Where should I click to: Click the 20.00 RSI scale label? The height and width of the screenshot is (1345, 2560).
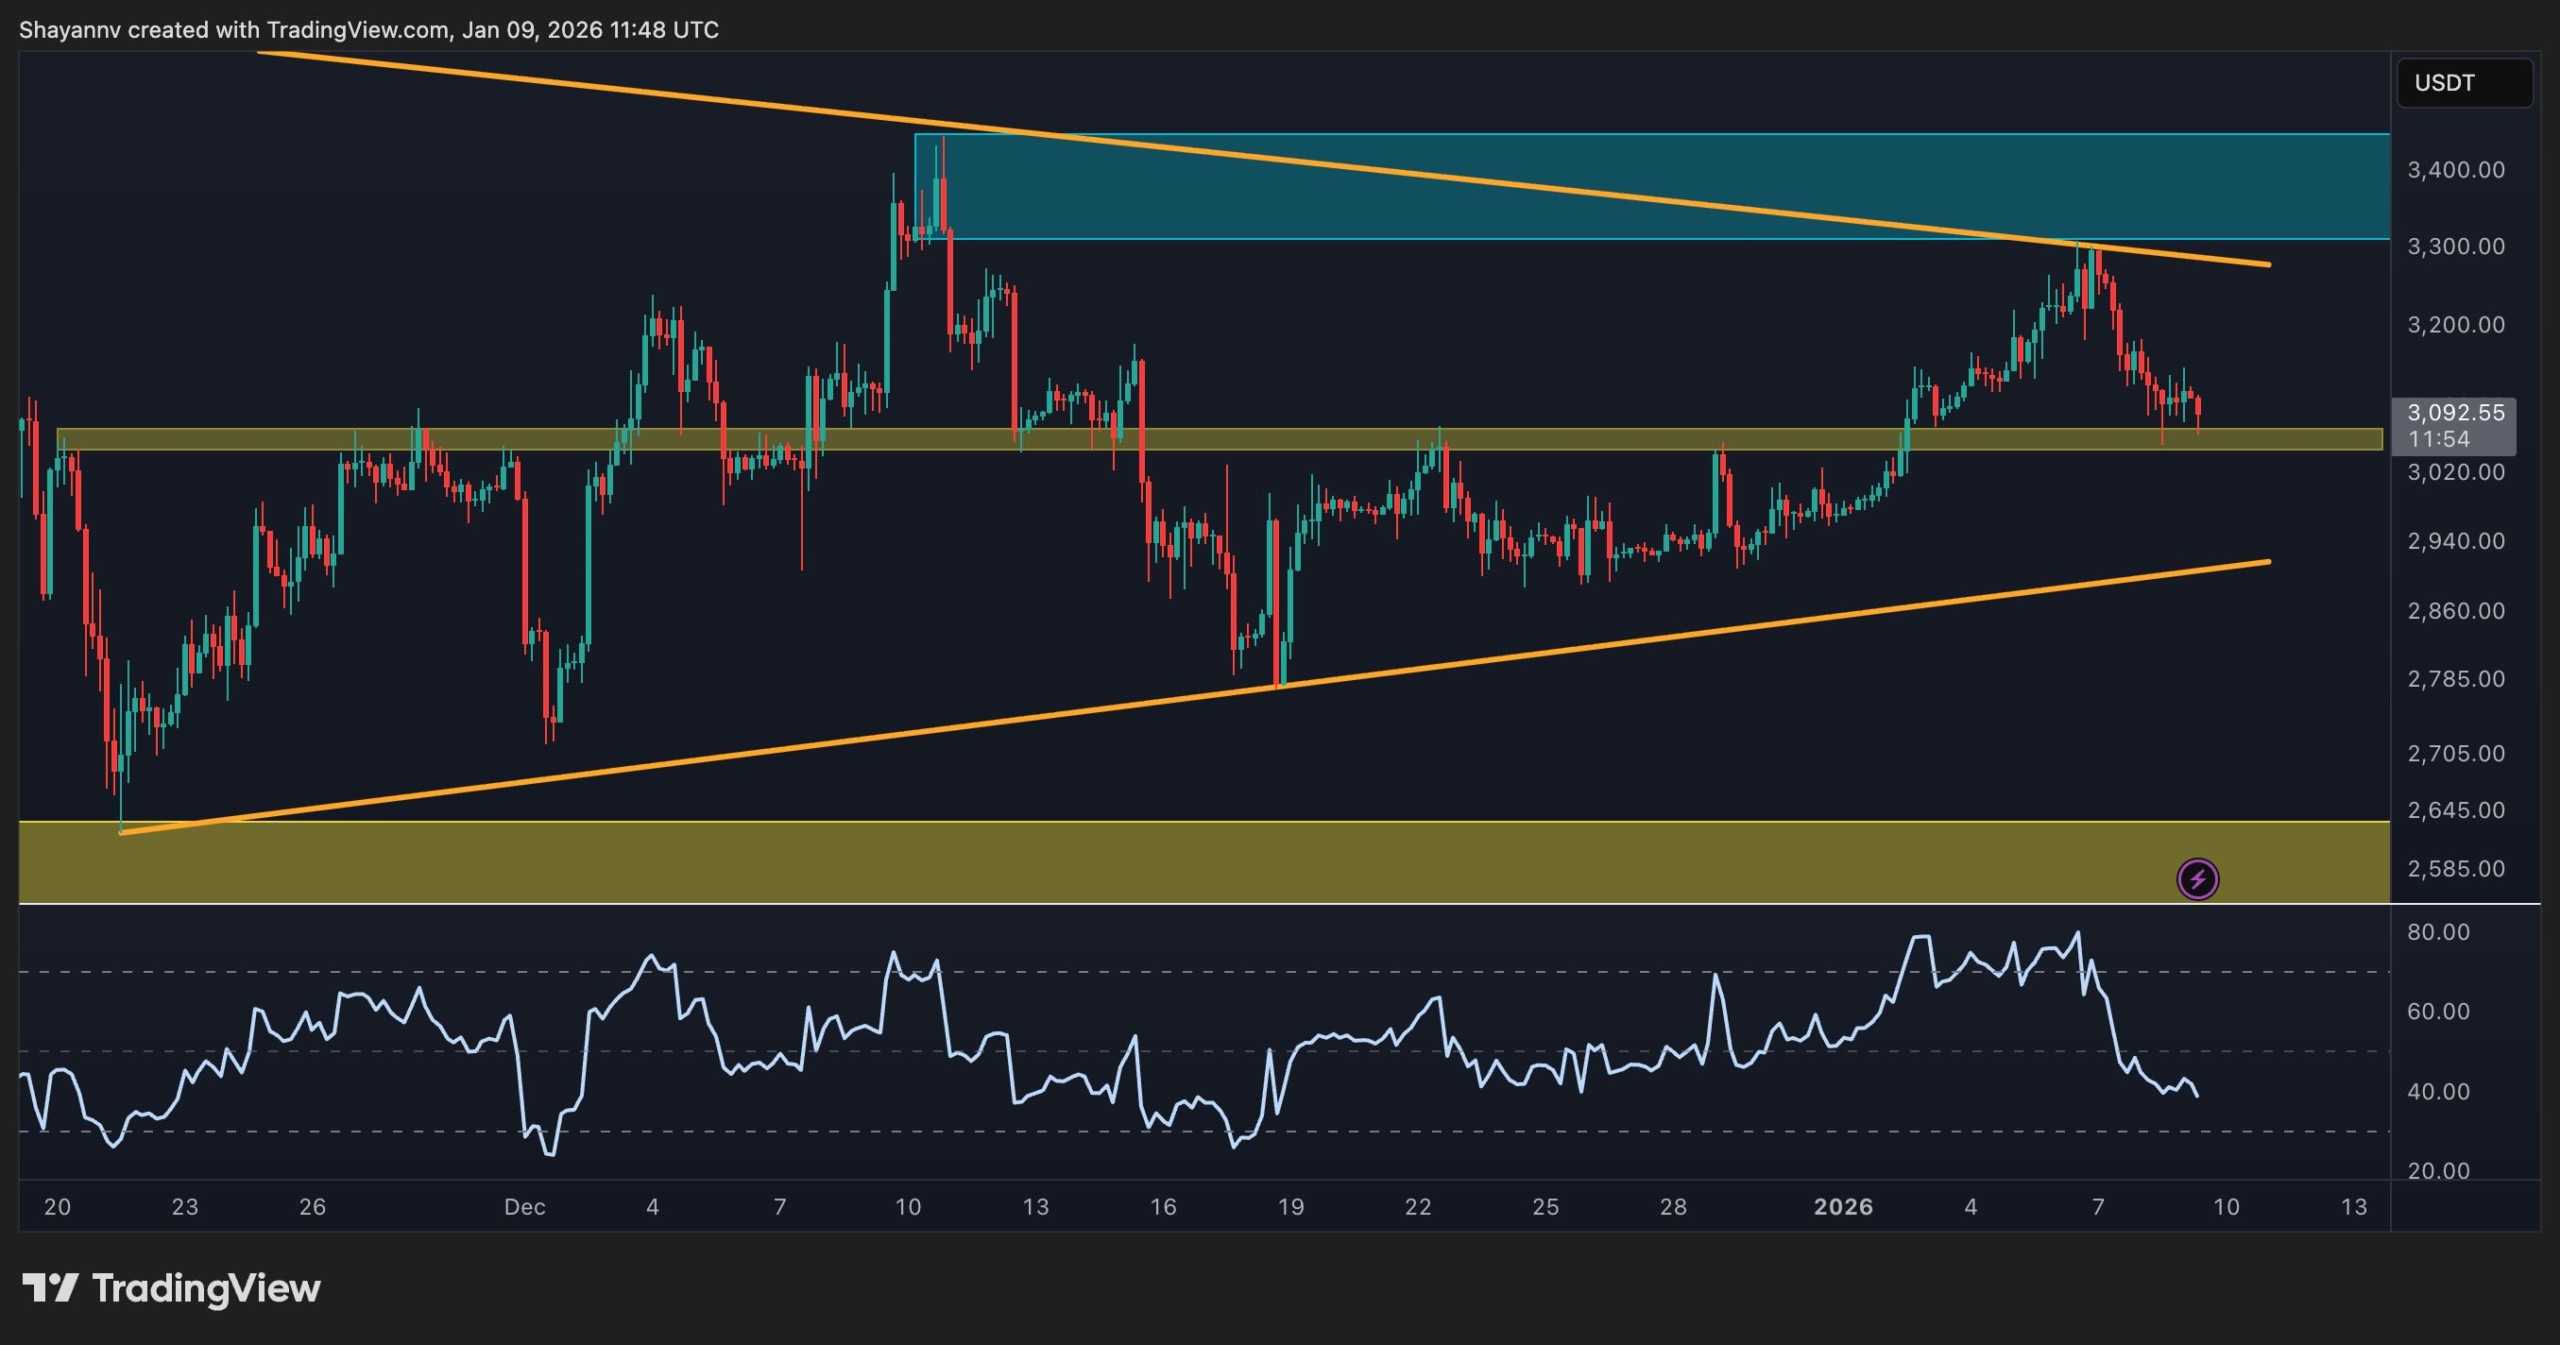(2438, 1170)
